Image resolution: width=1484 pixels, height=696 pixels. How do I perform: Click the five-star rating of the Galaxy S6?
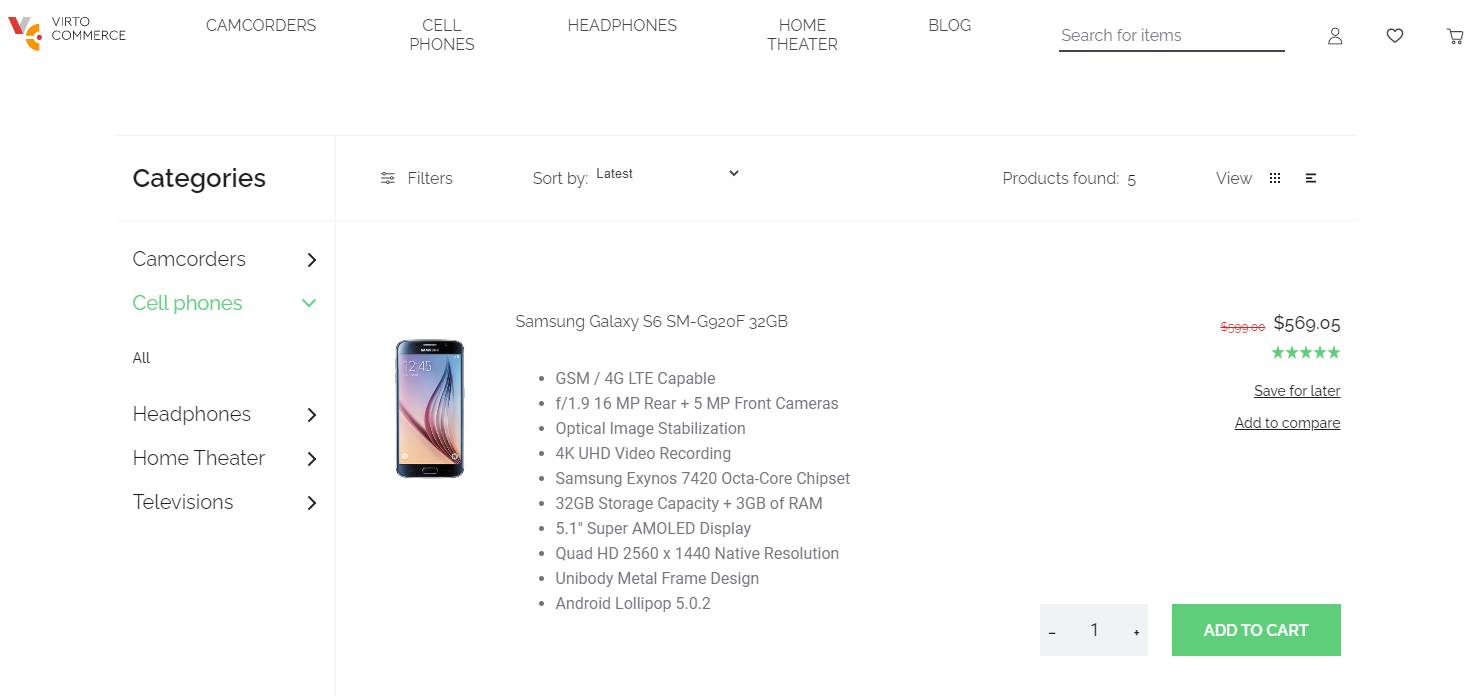click(x=1306, y=352)
